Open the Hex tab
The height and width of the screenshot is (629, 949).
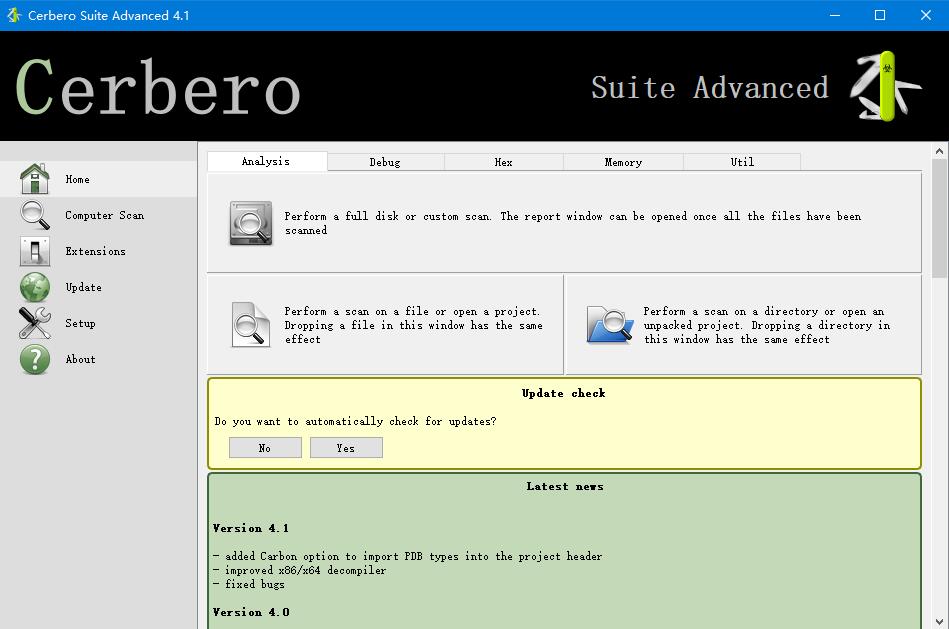[x=504, y=162]
